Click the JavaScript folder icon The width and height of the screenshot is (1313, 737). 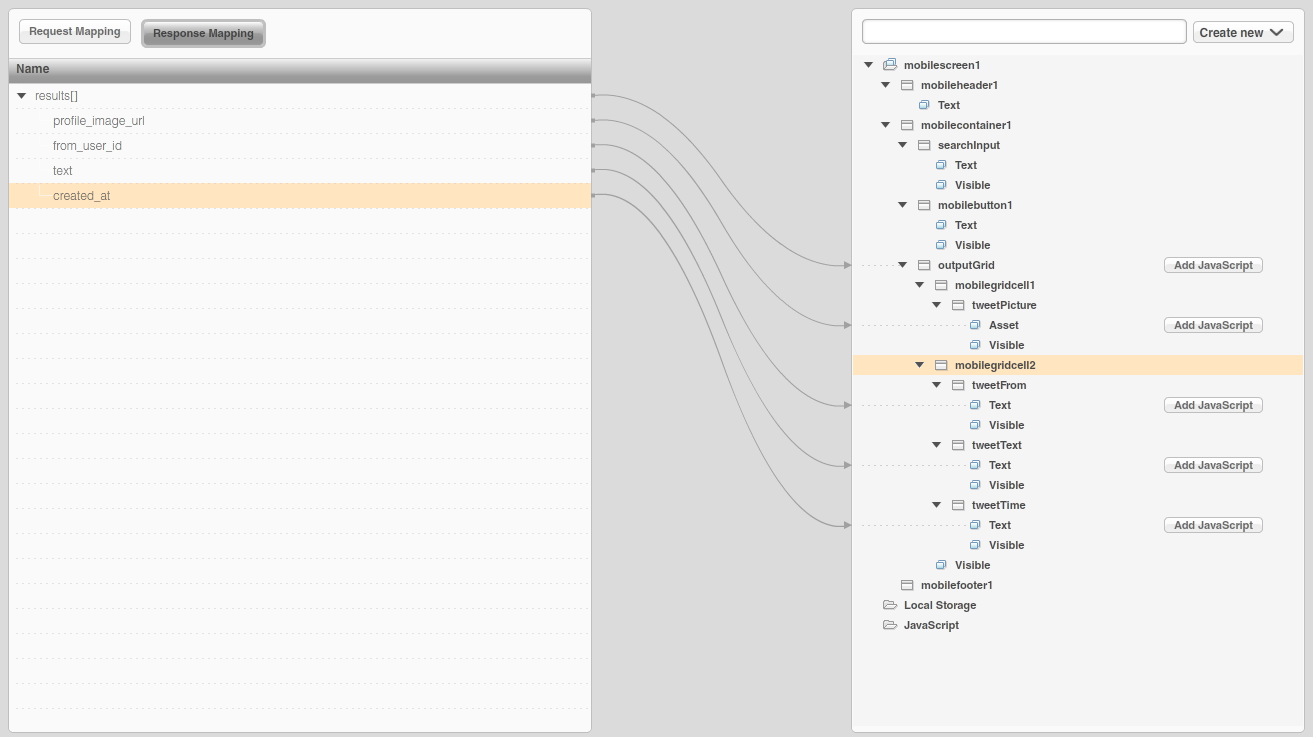click(x=890, y=625)
